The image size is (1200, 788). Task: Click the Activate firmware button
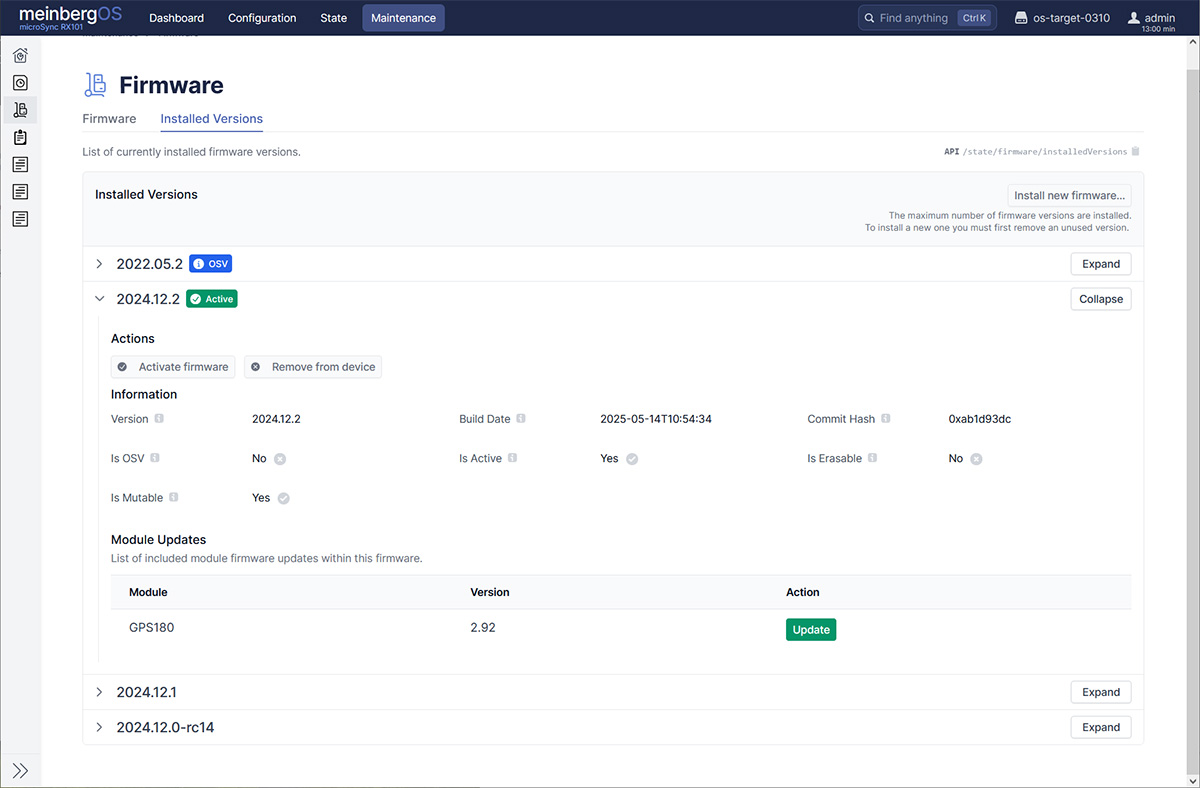174,367
